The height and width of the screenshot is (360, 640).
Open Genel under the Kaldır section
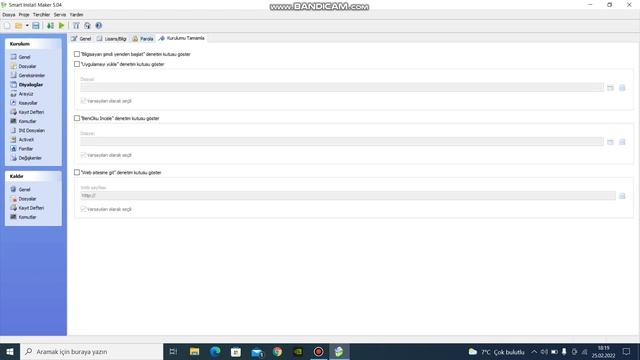(24, 189)
